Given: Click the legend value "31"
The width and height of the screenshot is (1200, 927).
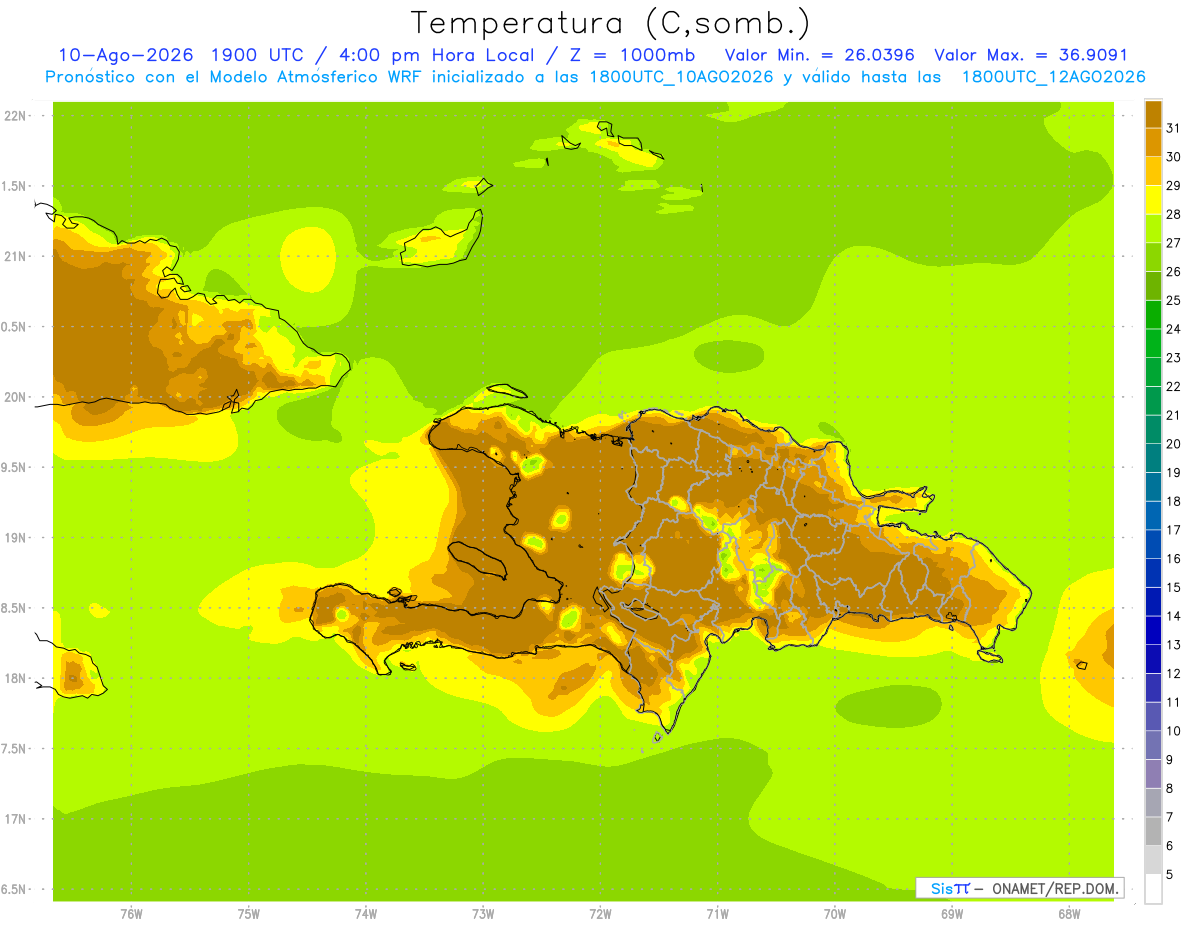Looking at the screenshot, I should [x=1173, y=128].
